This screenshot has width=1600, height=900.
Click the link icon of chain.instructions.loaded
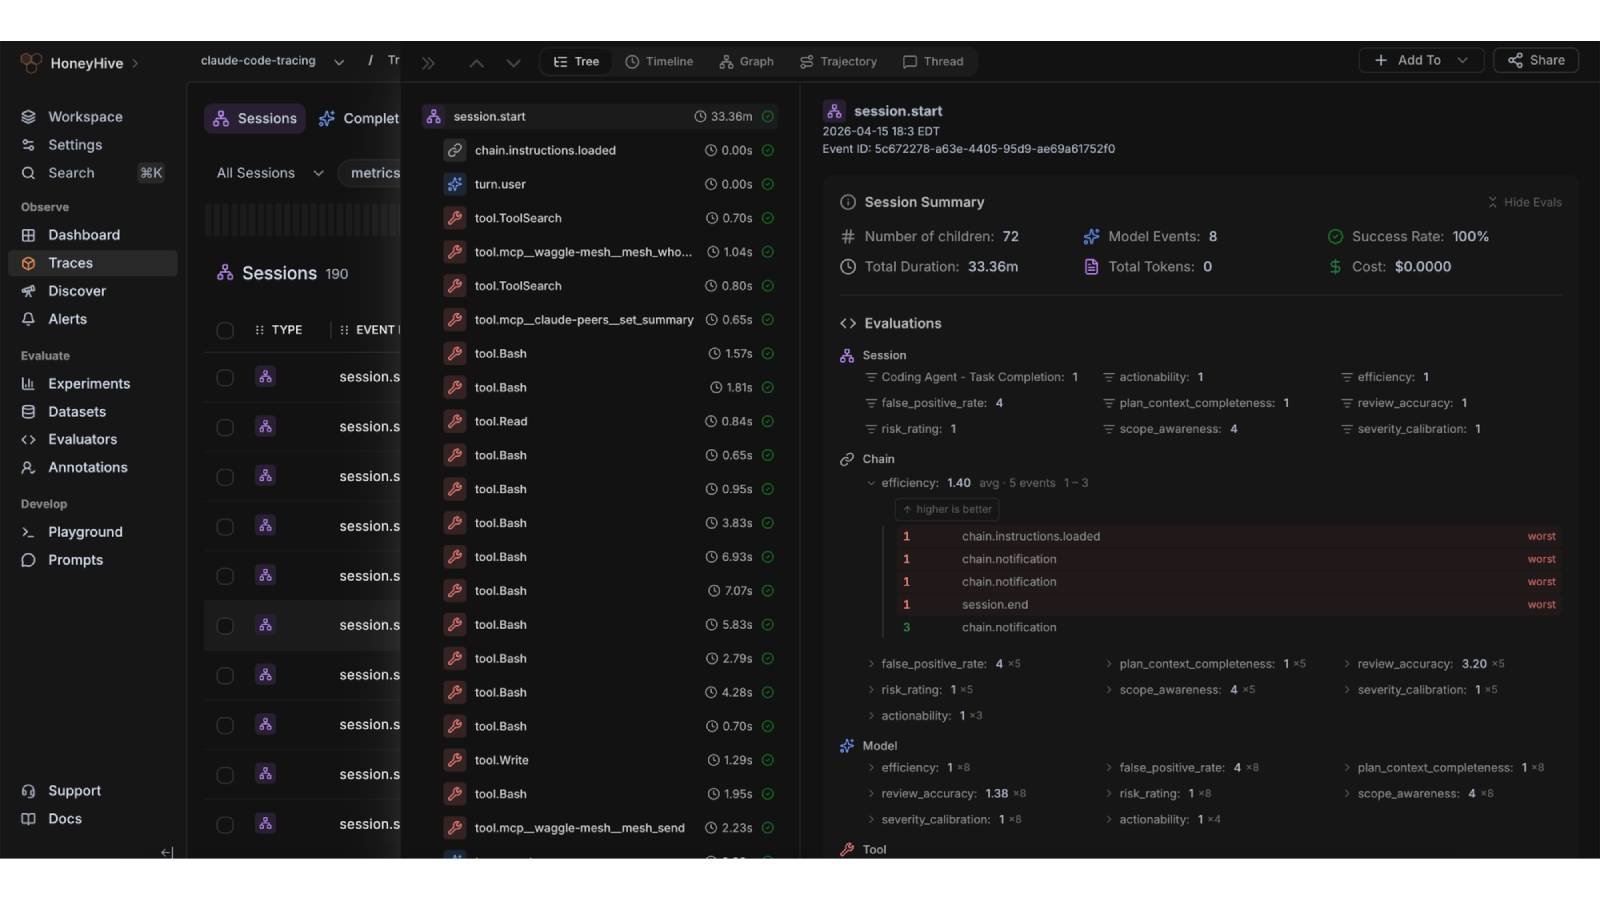tap(455, 150)
